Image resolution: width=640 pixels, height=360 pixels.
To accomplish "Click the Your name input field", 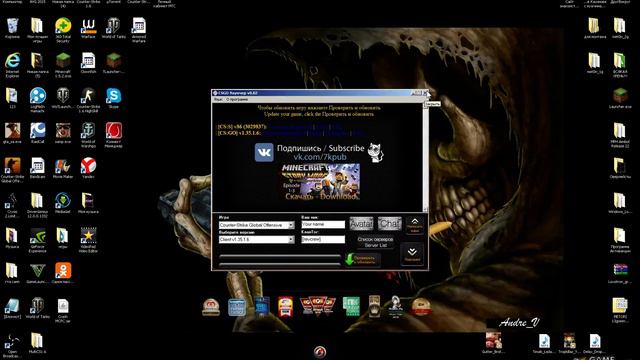I will (323, 224).
